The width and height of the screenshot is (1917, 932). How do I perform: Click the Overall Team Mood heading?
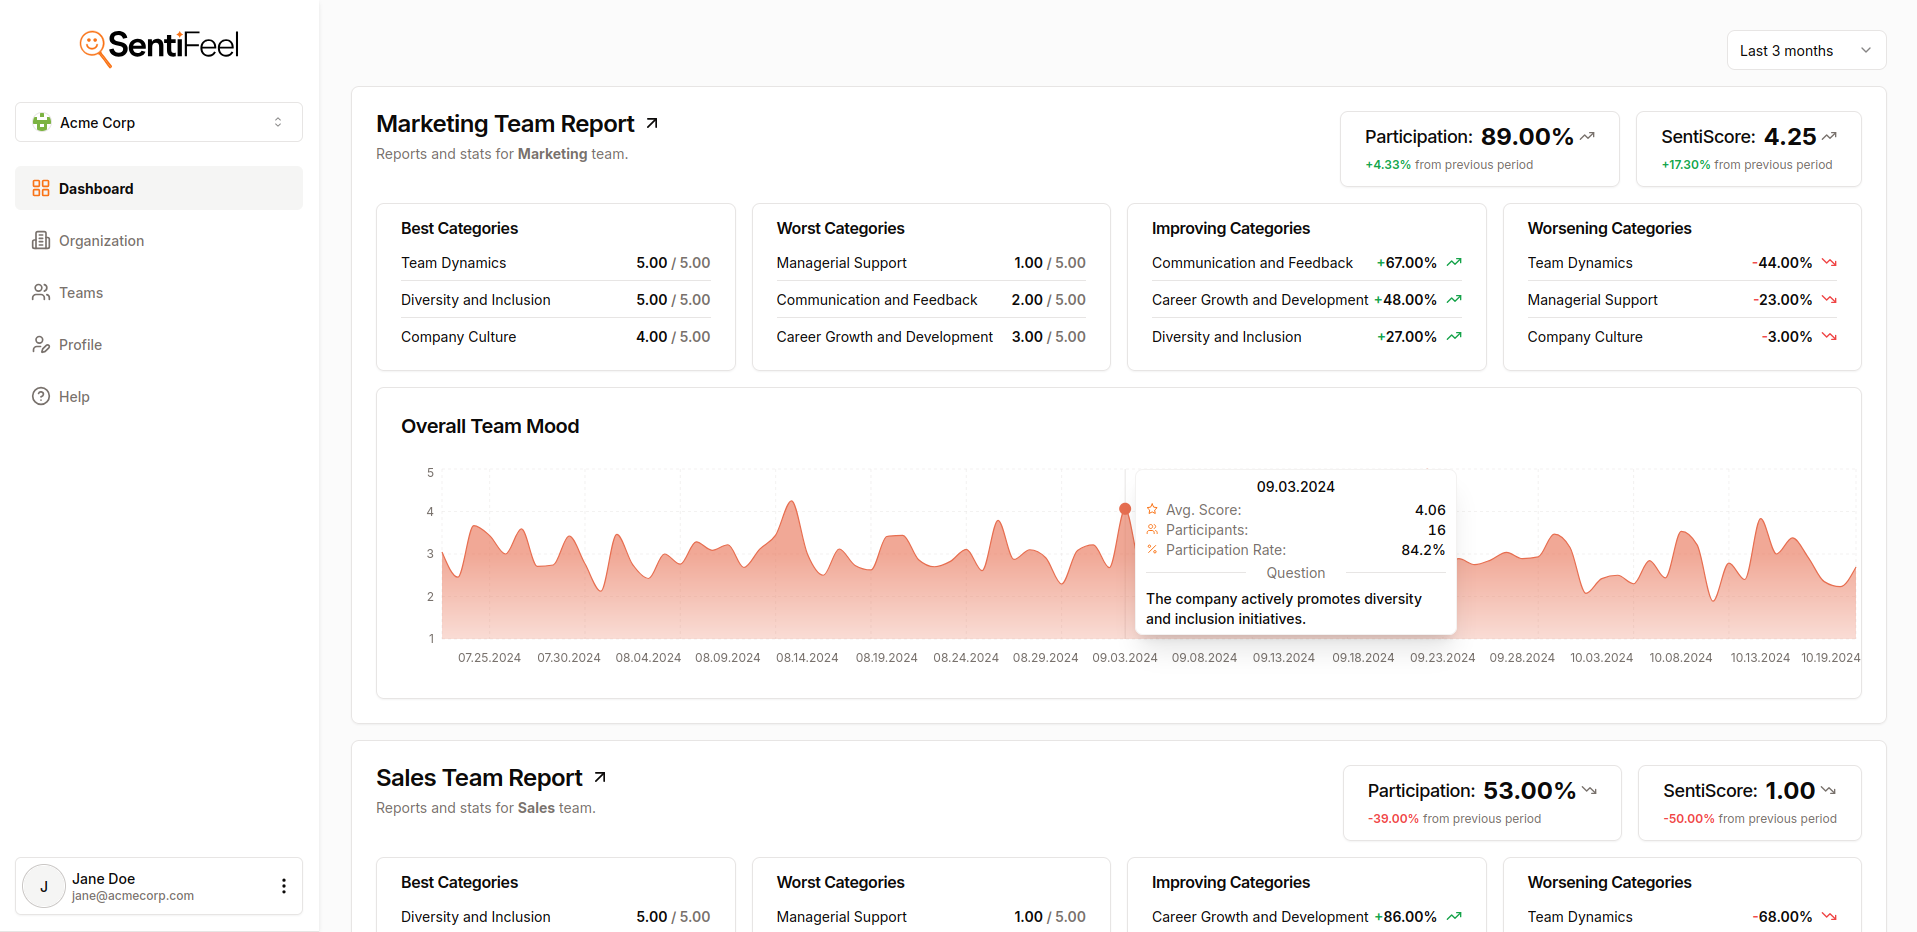[490, 426]
